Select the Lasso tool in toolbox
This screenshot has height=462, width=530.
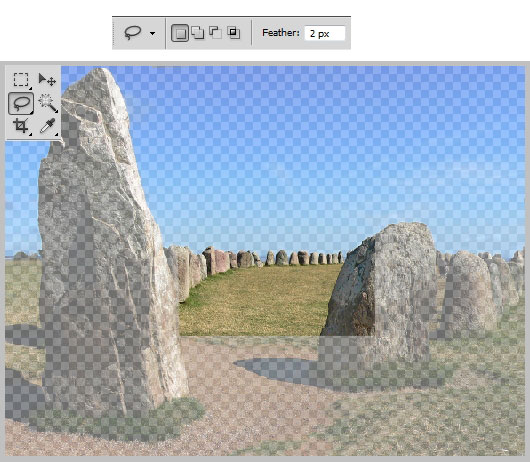[x=21, y=103]
